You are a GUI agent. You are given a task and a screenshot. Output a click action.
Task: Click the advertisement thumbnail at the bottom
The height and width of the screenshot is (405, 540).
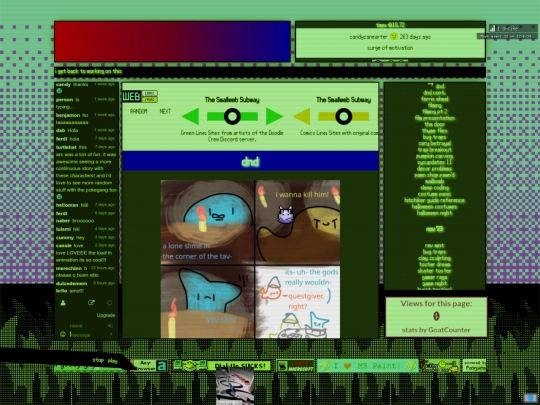[x=235, y=386]
